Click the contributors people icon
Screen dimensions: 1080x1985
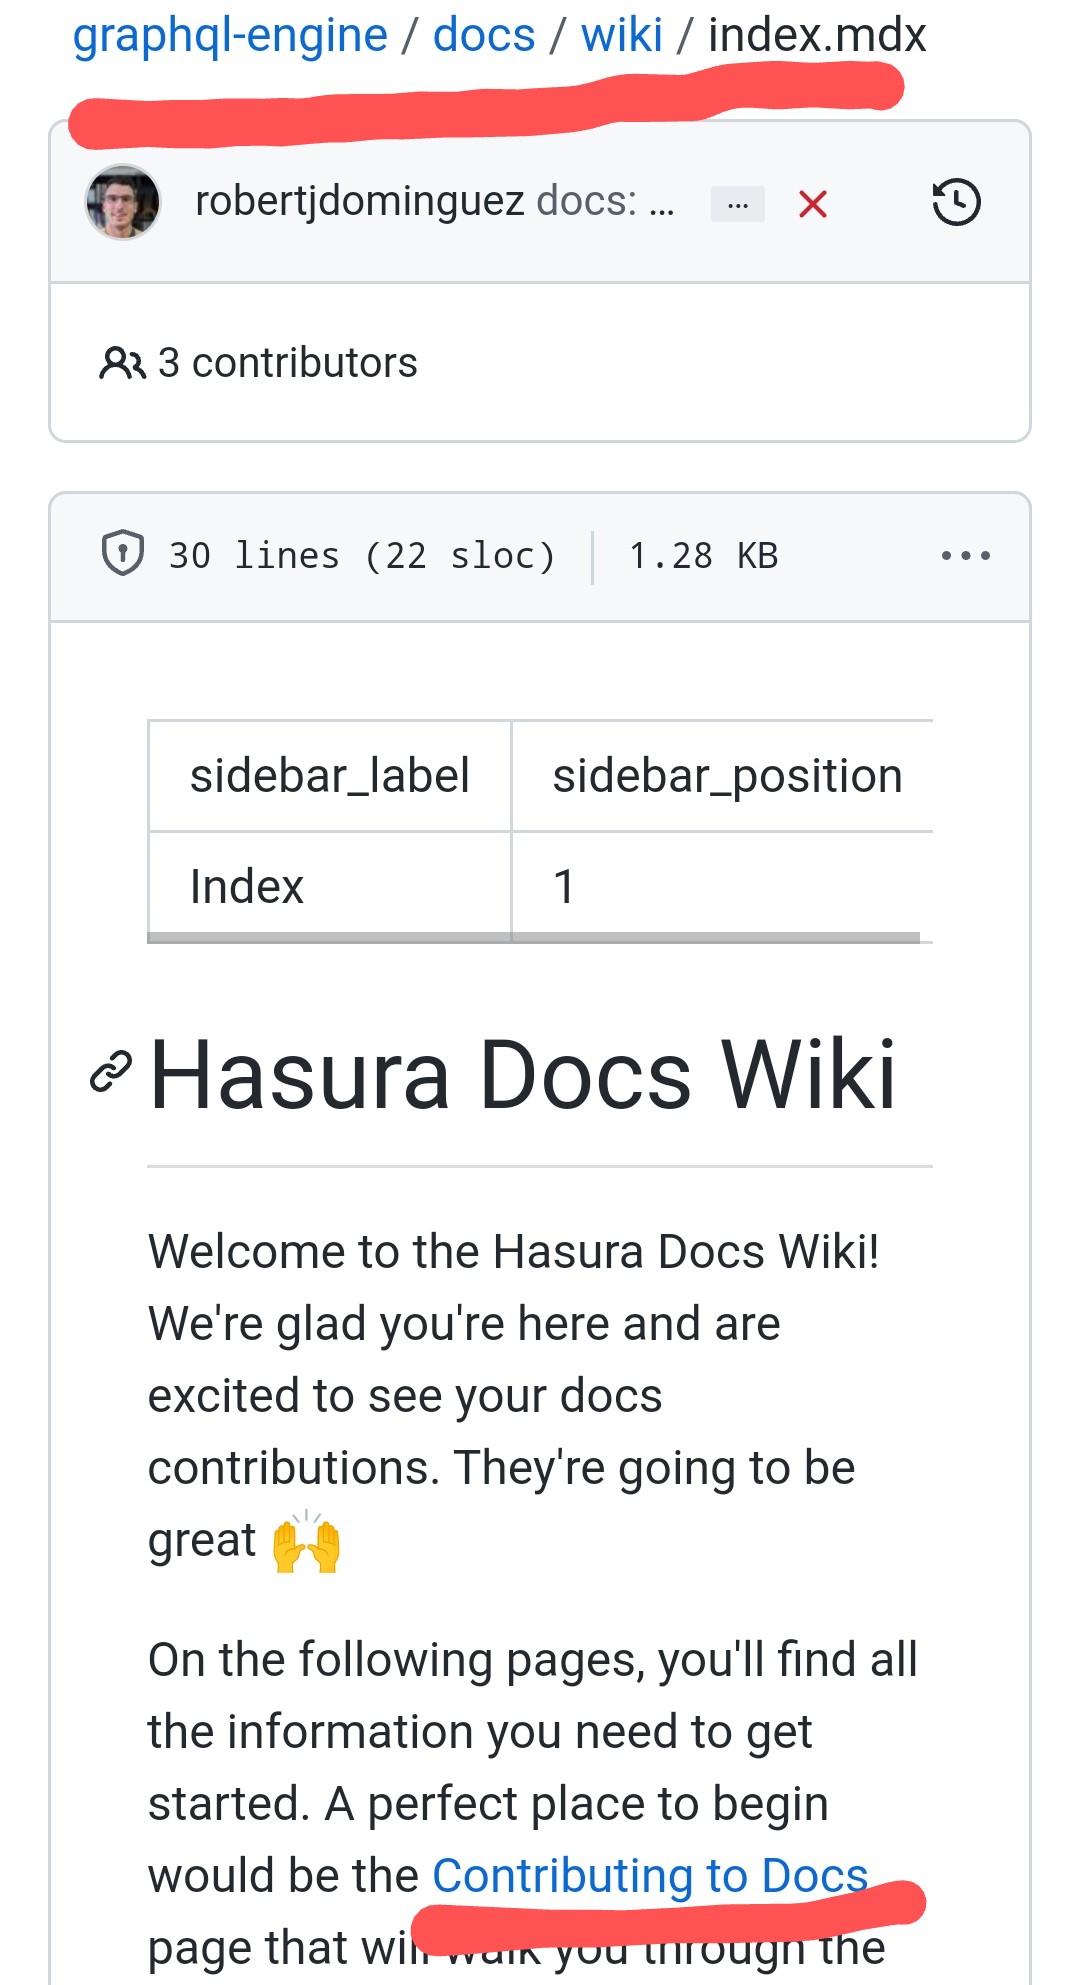pyautogui.click(x=118, y=363)
